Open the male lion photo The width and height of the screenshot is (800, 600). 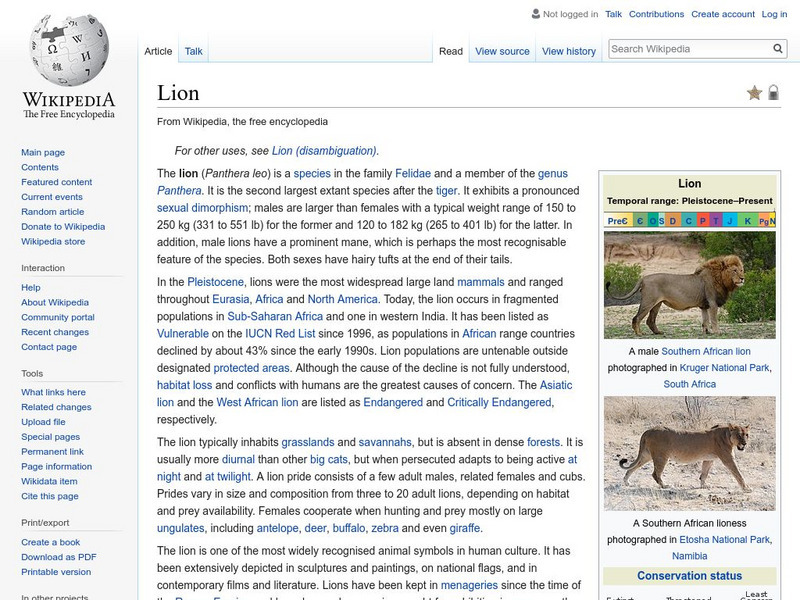(x=689, y=285)
